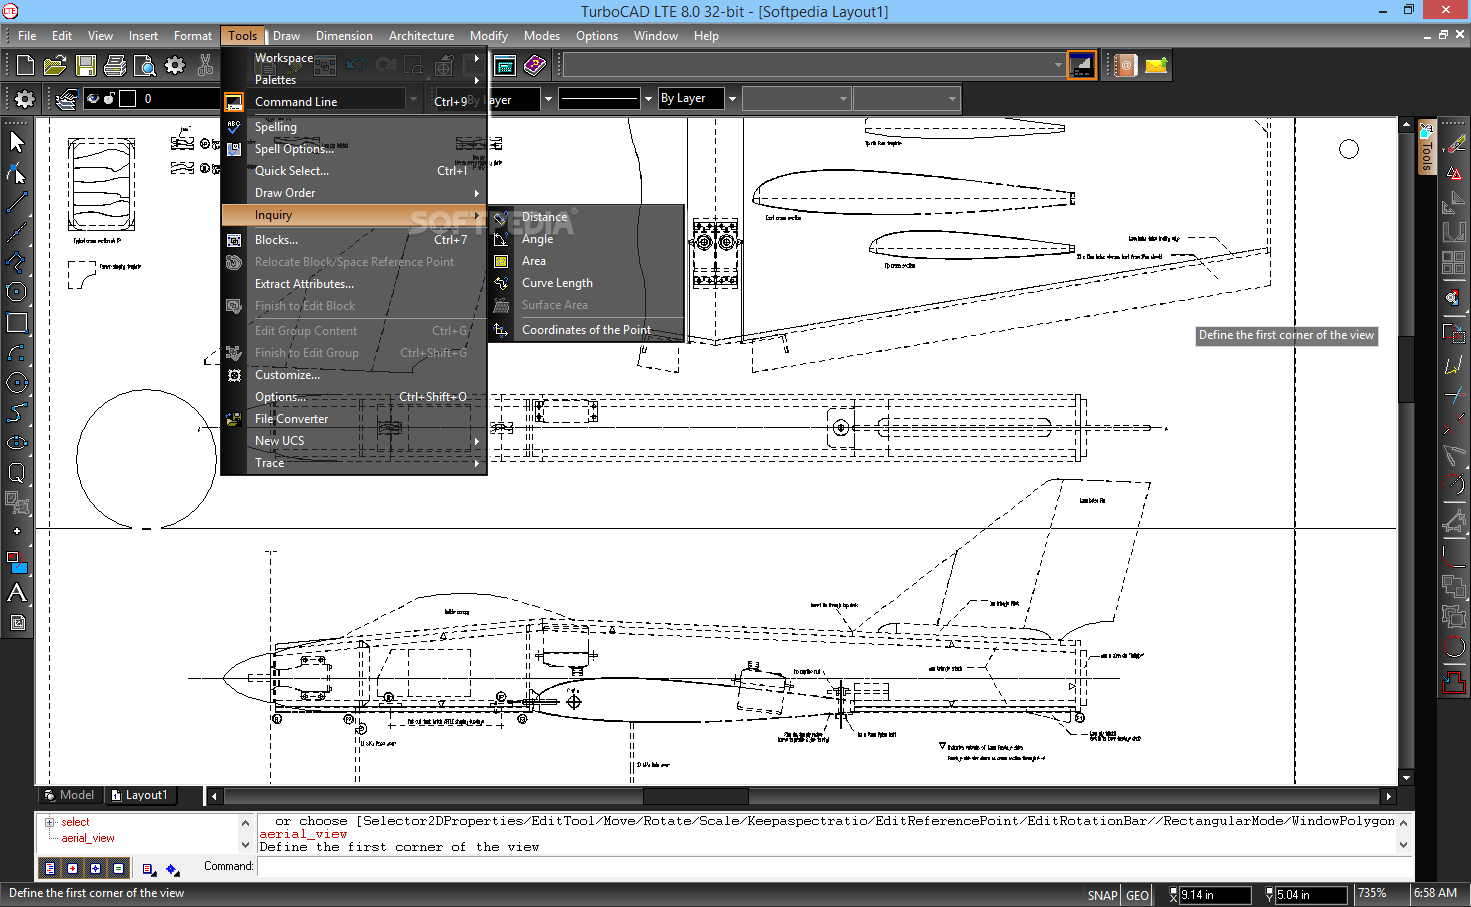This screenshot has width=1471, height=907.
Task: Click the vertical scrollbar down arrow
Action: (x=1406, y=778)
